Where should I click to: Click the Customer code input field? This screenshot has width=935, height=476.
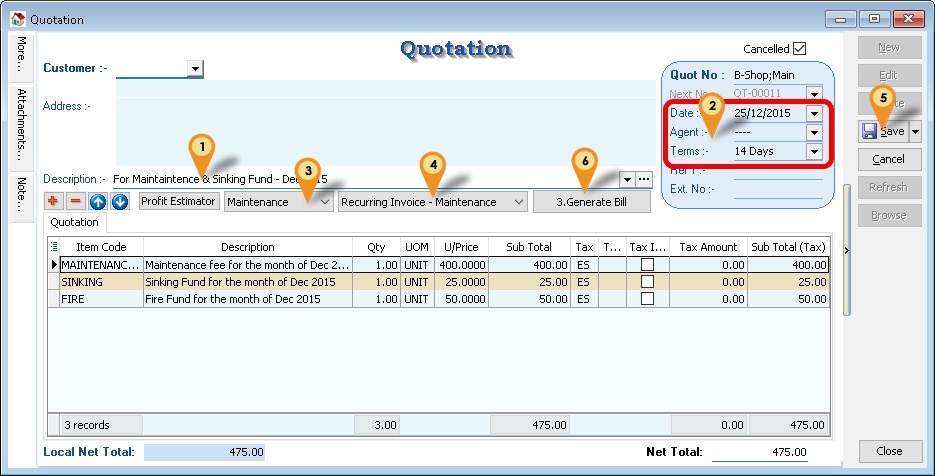[x=151, y=68]
